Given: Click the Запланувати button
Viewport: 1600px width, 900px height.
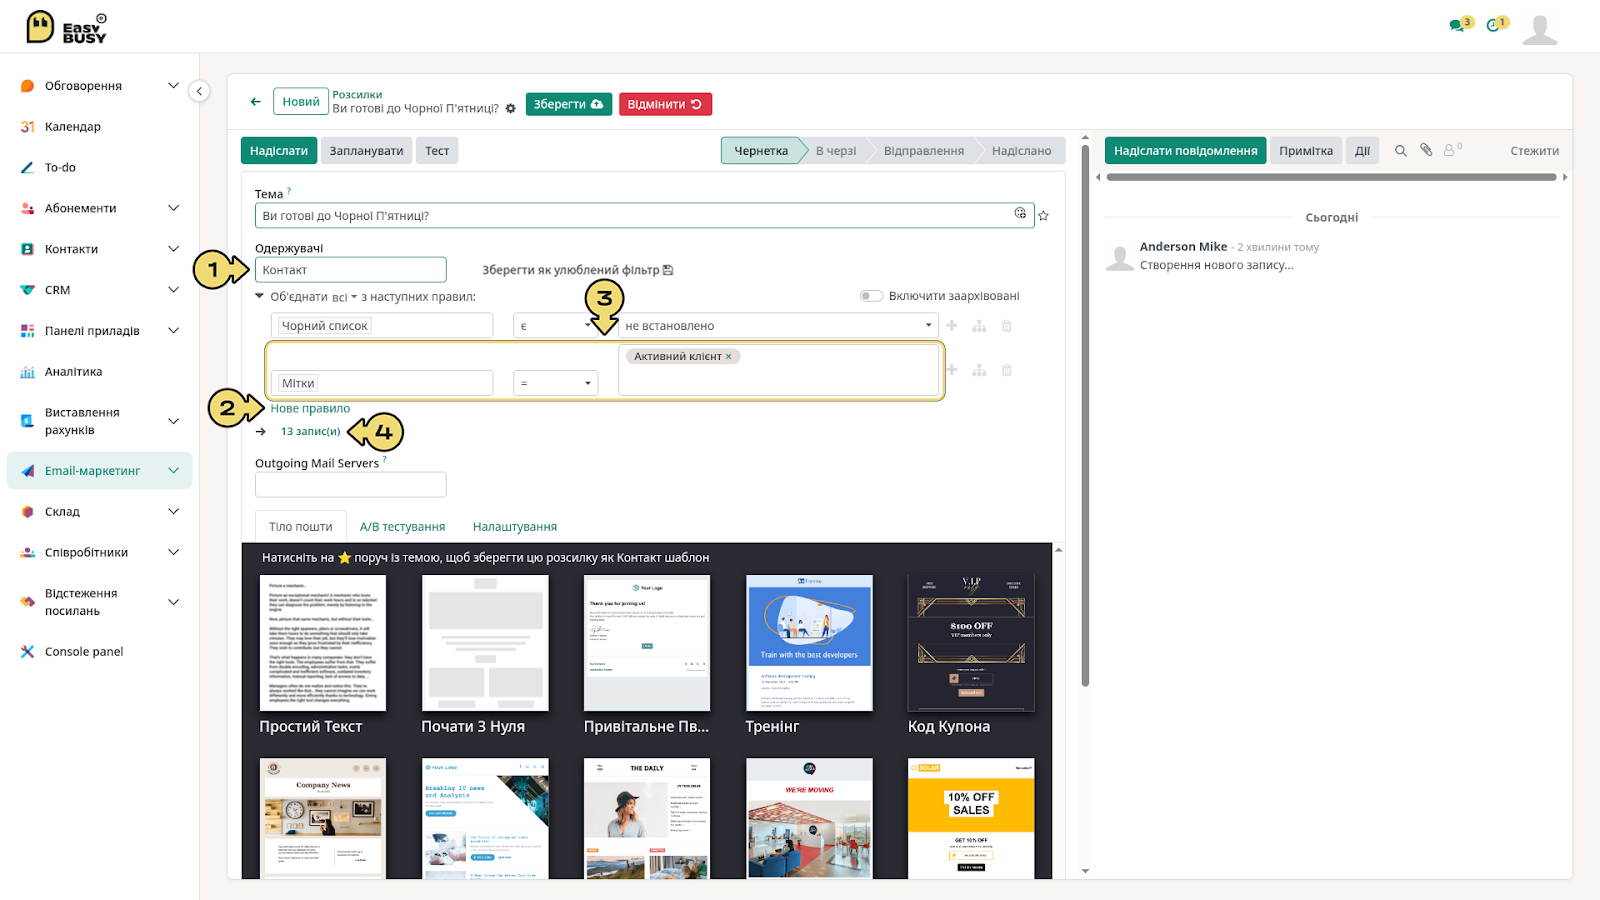Looking at the screenshot, I should click(x=366, y=151).
